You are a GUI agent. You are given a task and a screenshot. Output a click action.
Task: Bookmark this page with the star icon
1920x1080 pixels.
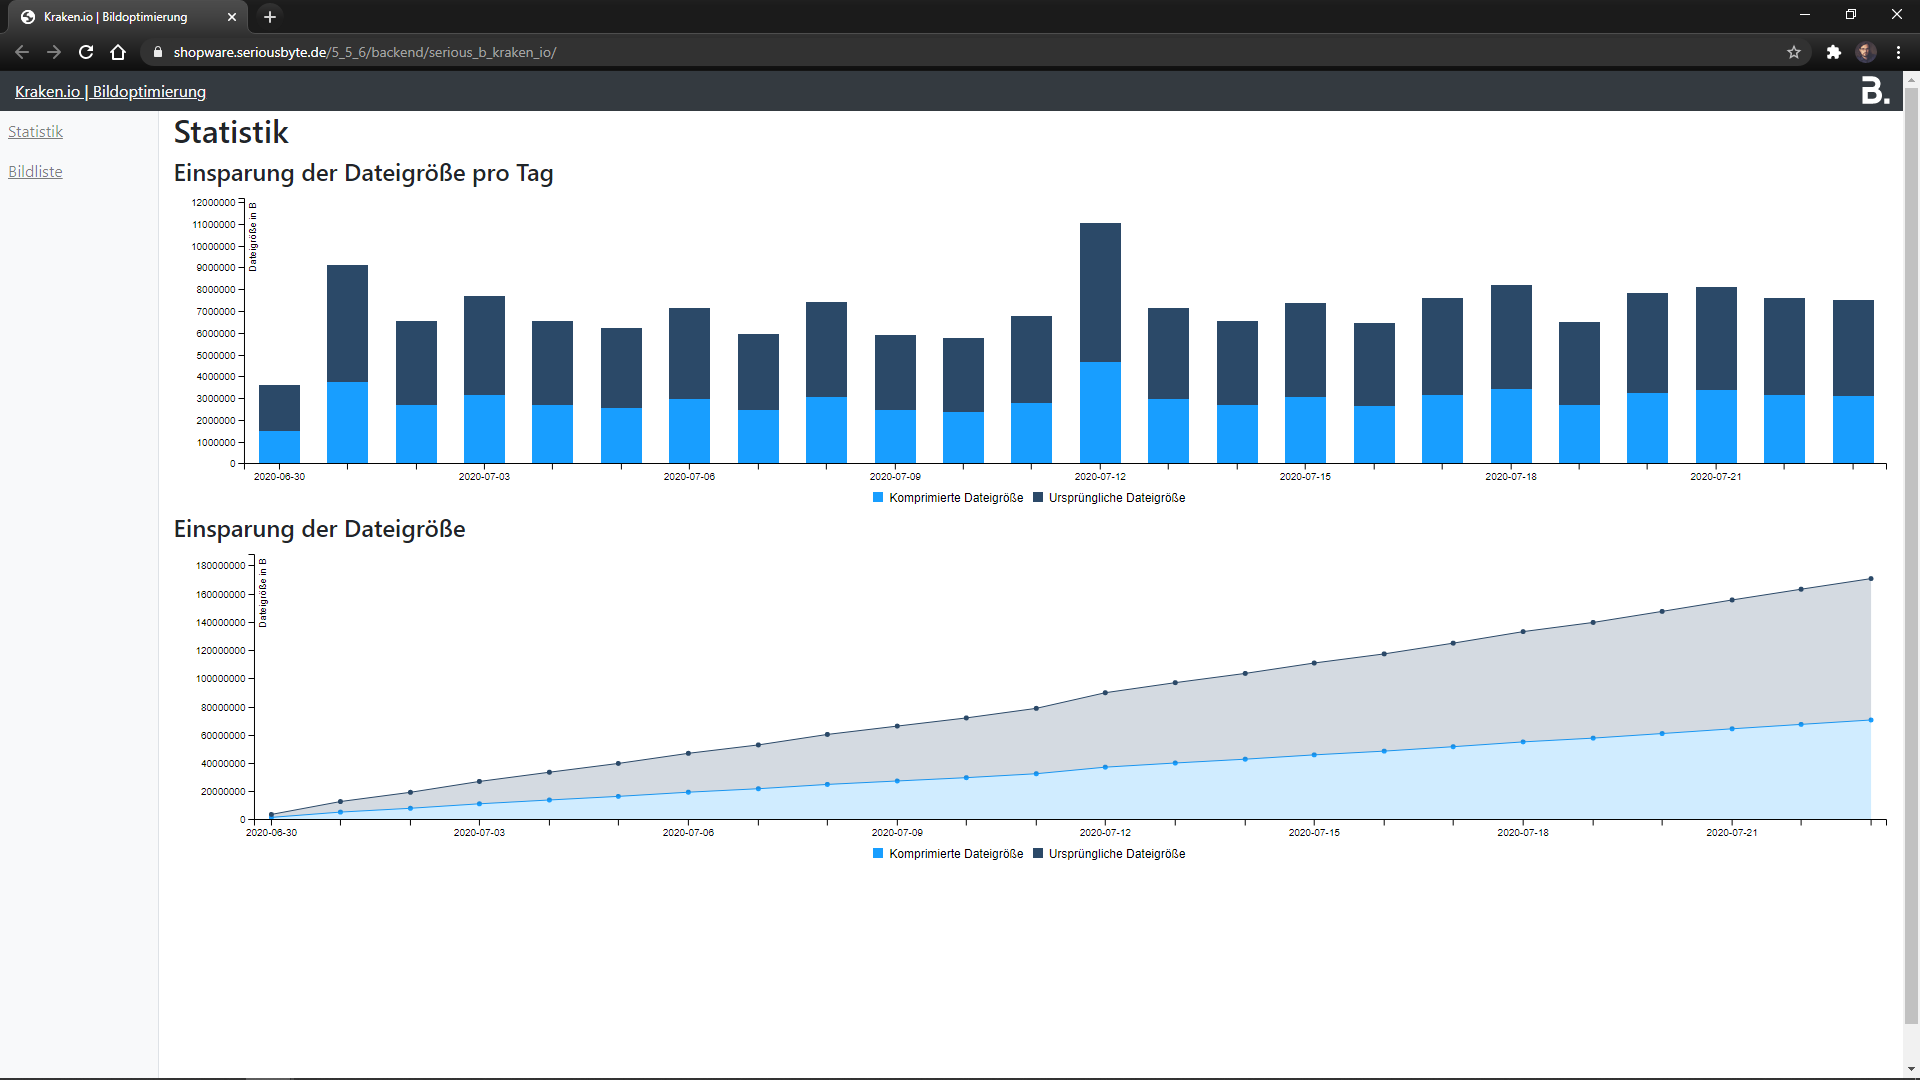click(1794, 52)
